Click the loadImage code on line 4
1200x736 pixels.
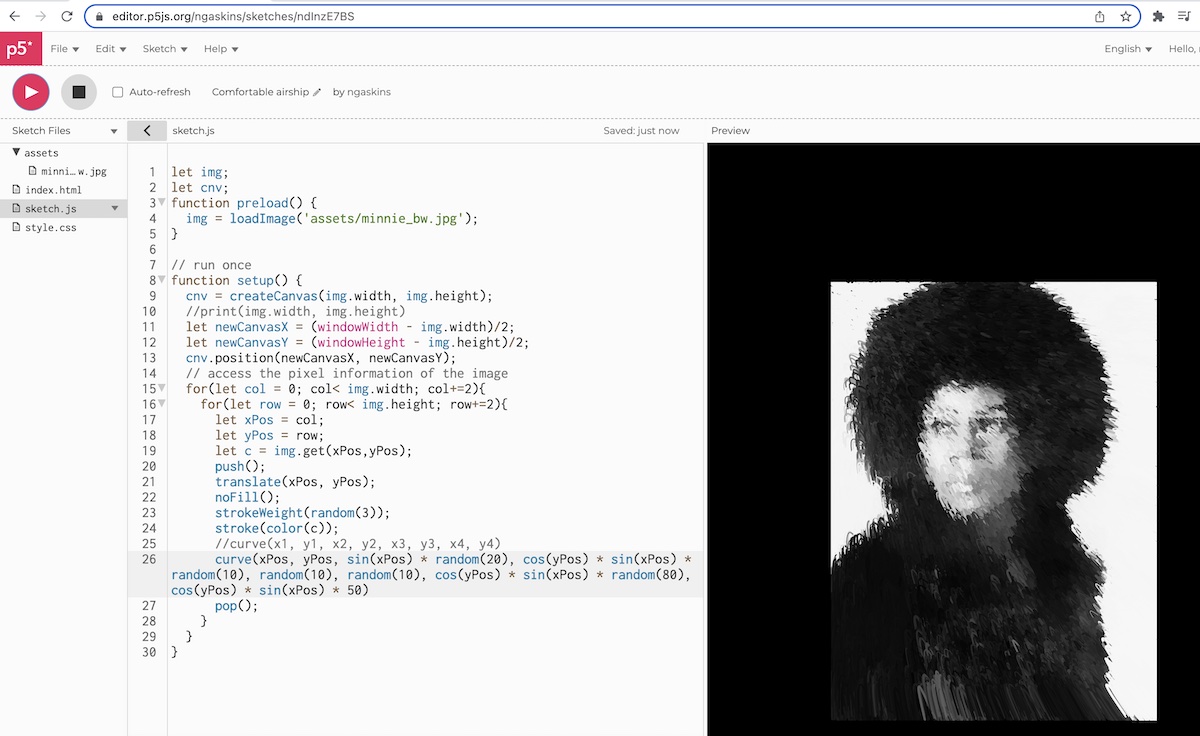tap(332, 218)
